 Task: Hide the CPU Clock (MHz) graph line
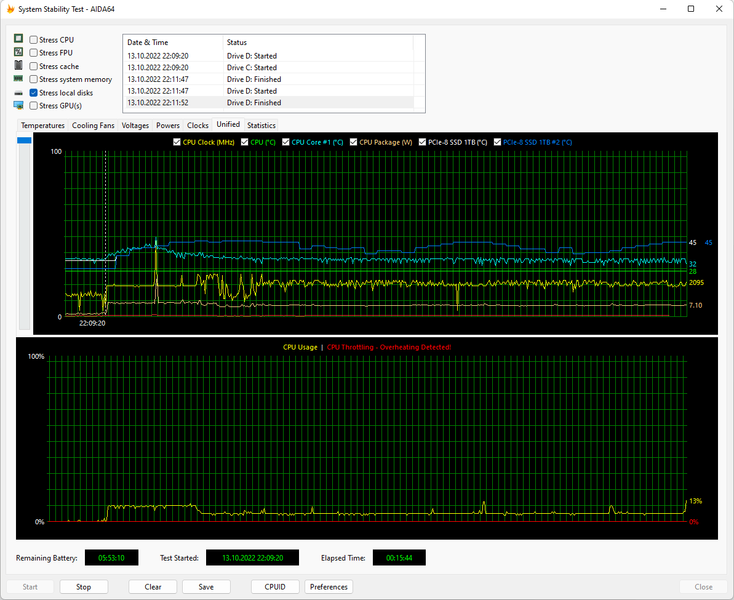[177, 142]
